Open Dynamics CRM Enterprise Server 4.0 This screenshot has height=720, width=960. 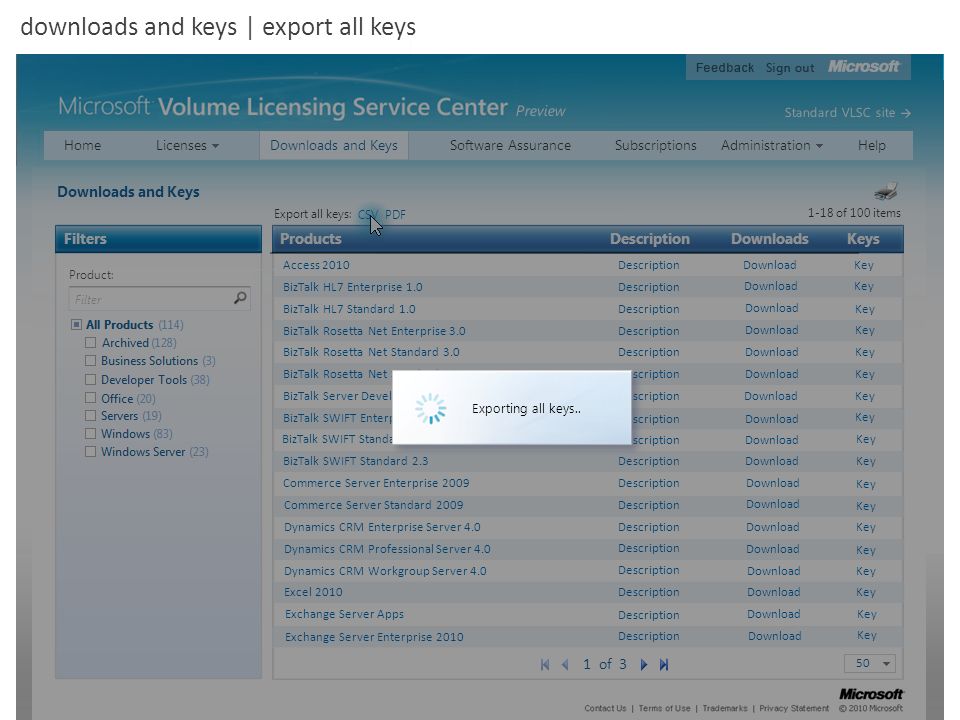tap(382, 527)
